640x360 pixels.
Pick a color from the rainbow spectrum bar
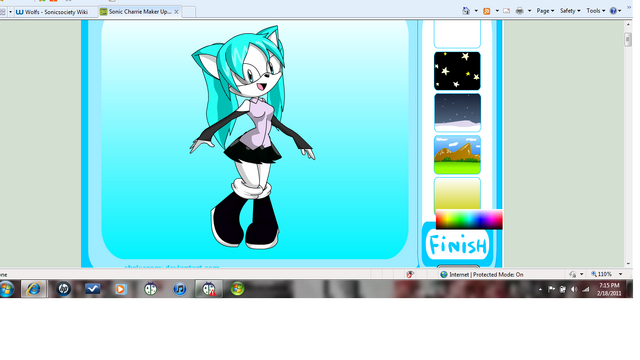(x=469, y=219)
